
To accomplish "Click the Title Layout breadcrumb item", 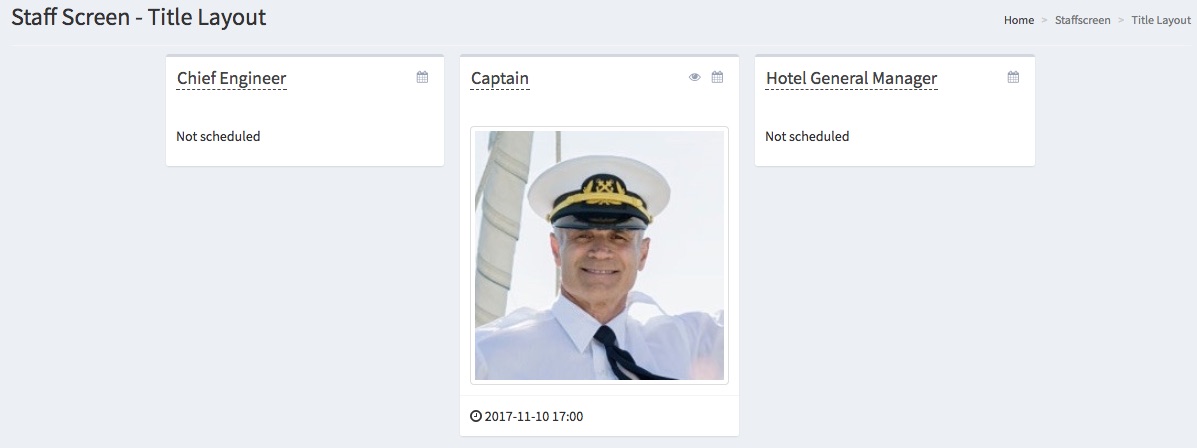I will (x=1161, y=20).
